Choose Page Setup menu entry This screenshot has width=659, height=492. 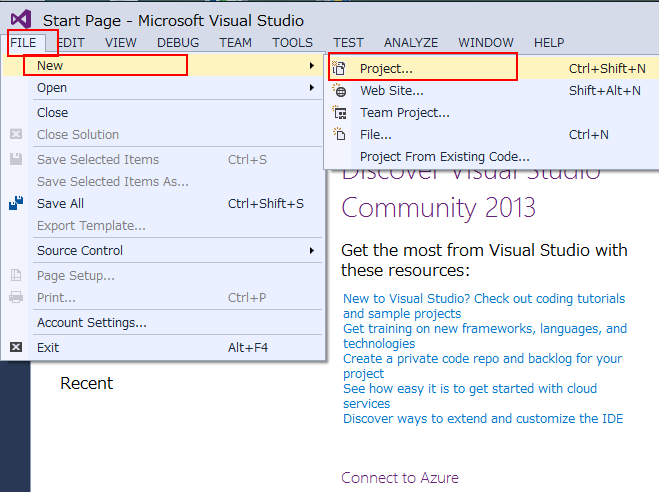[x=163, y=276]
